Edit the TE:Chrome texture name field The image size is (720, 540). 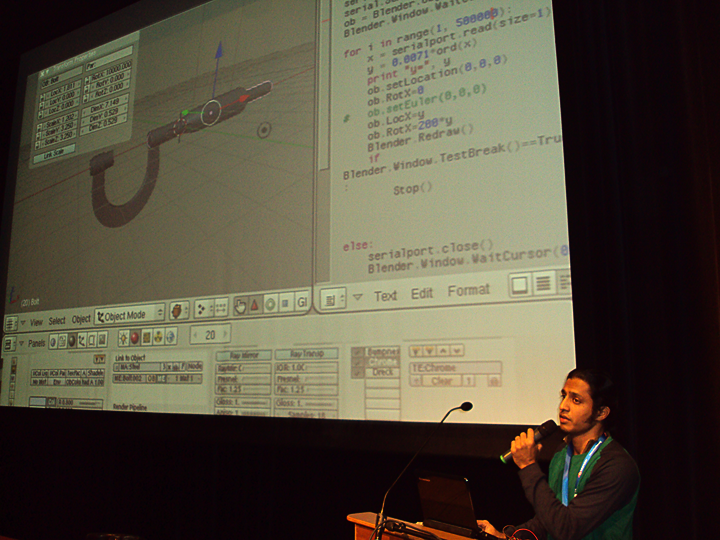point(455,368)
